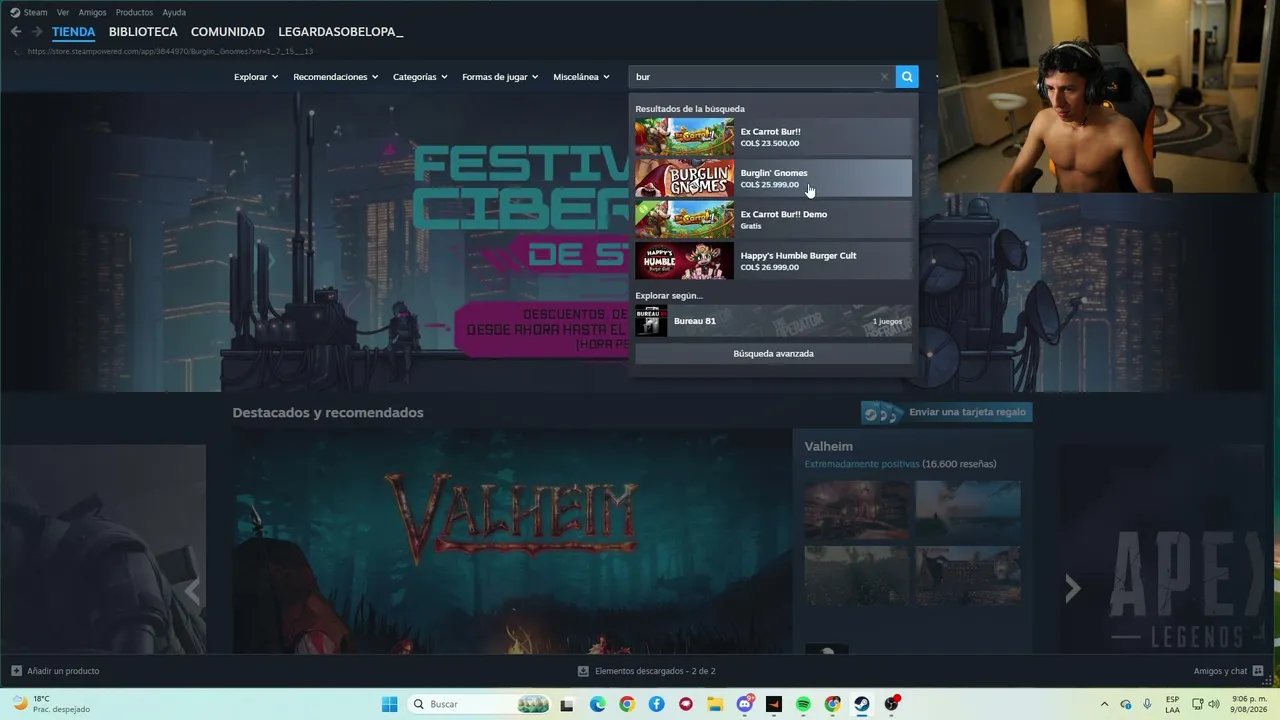Click the Búsqueda avanzada button
Screen dimensions: 1280x720
773,354
